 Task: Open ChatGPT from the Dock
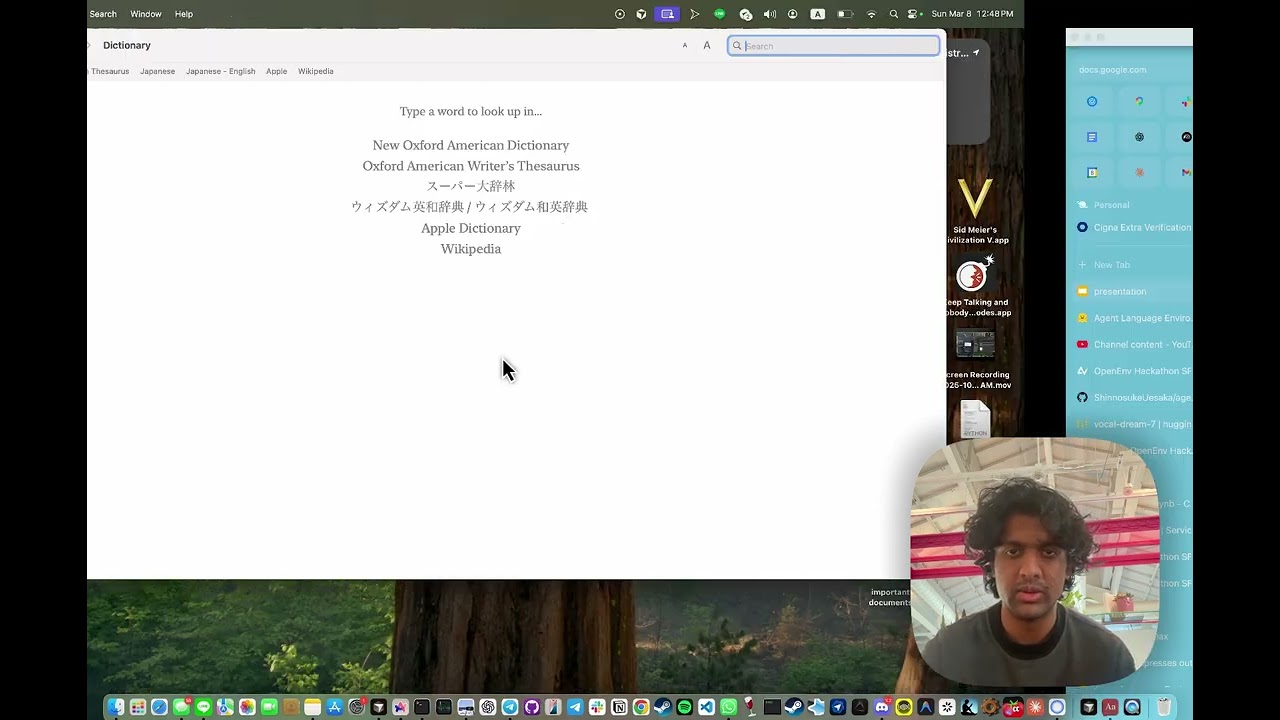[x=488, y=707]
